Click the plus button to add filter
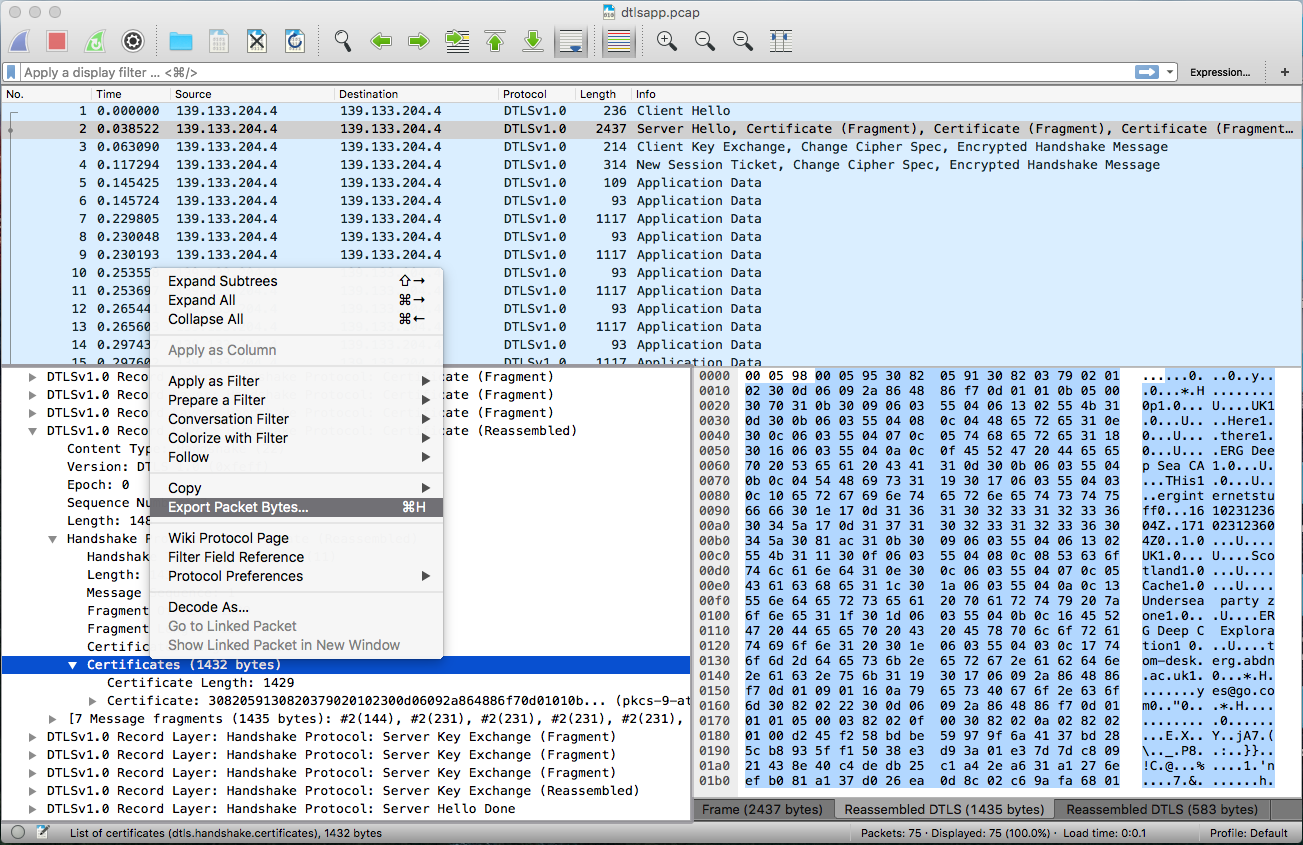The width and height of the screenshot is (1303, 845). (x=1285, y=72)
